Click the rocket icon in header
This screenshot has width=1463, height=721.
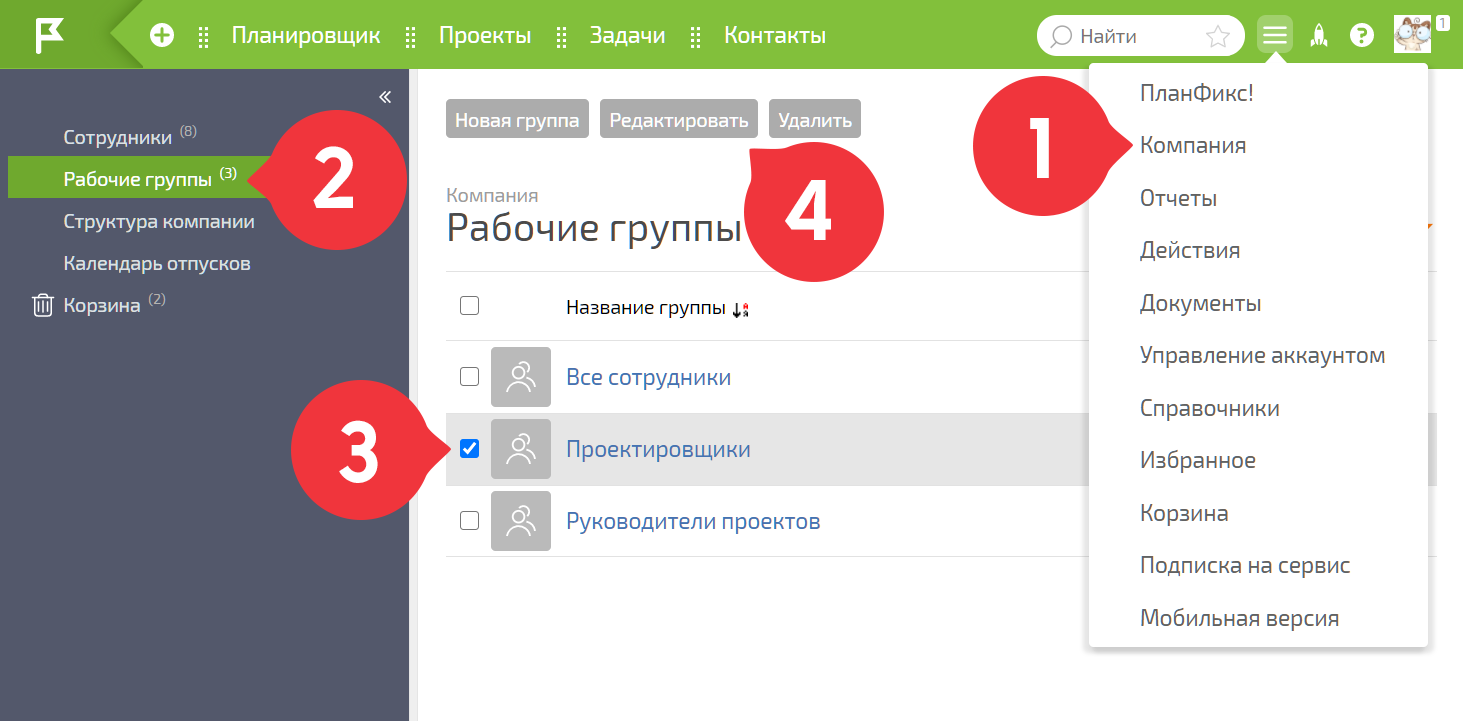tap(1319, 35)
